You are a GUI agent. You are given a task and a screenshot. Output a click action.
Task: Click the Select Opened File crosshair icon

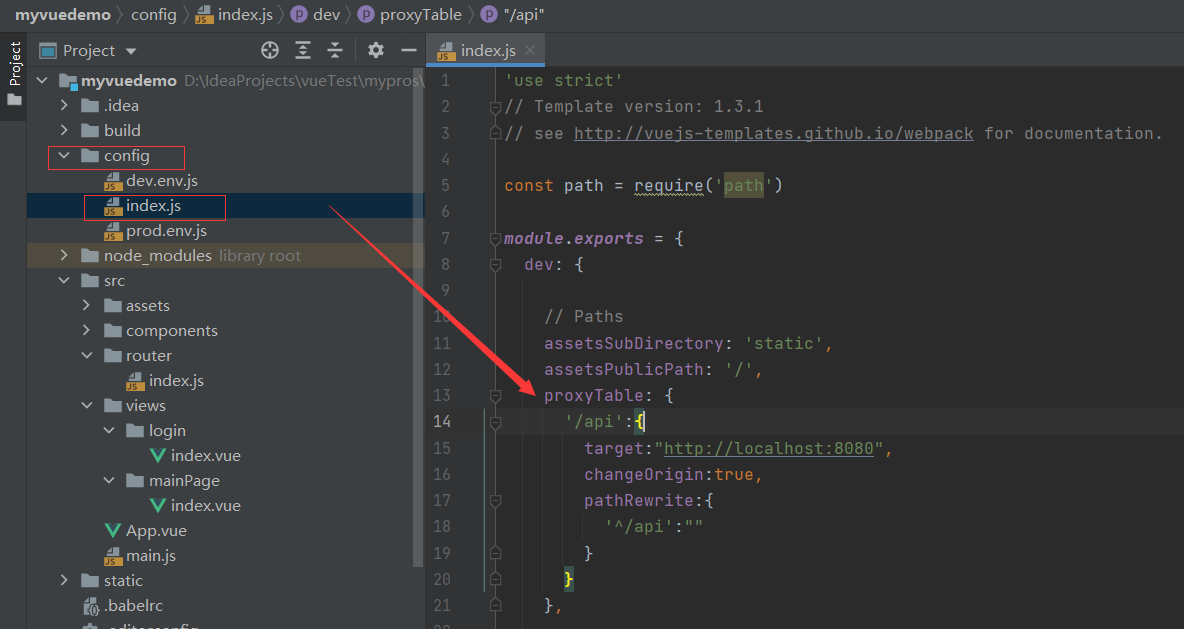269,49
